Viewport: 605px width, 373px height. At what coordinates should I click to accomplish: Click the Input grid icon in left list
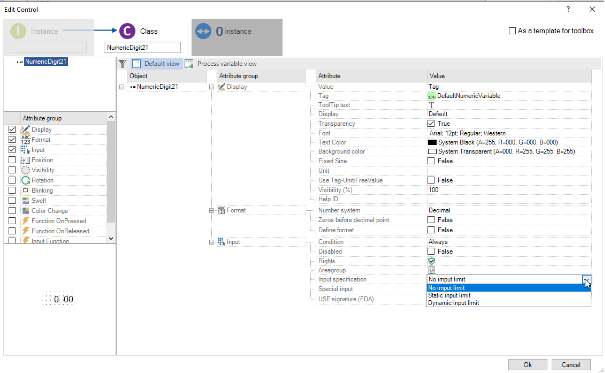click(x=25, y=150)
